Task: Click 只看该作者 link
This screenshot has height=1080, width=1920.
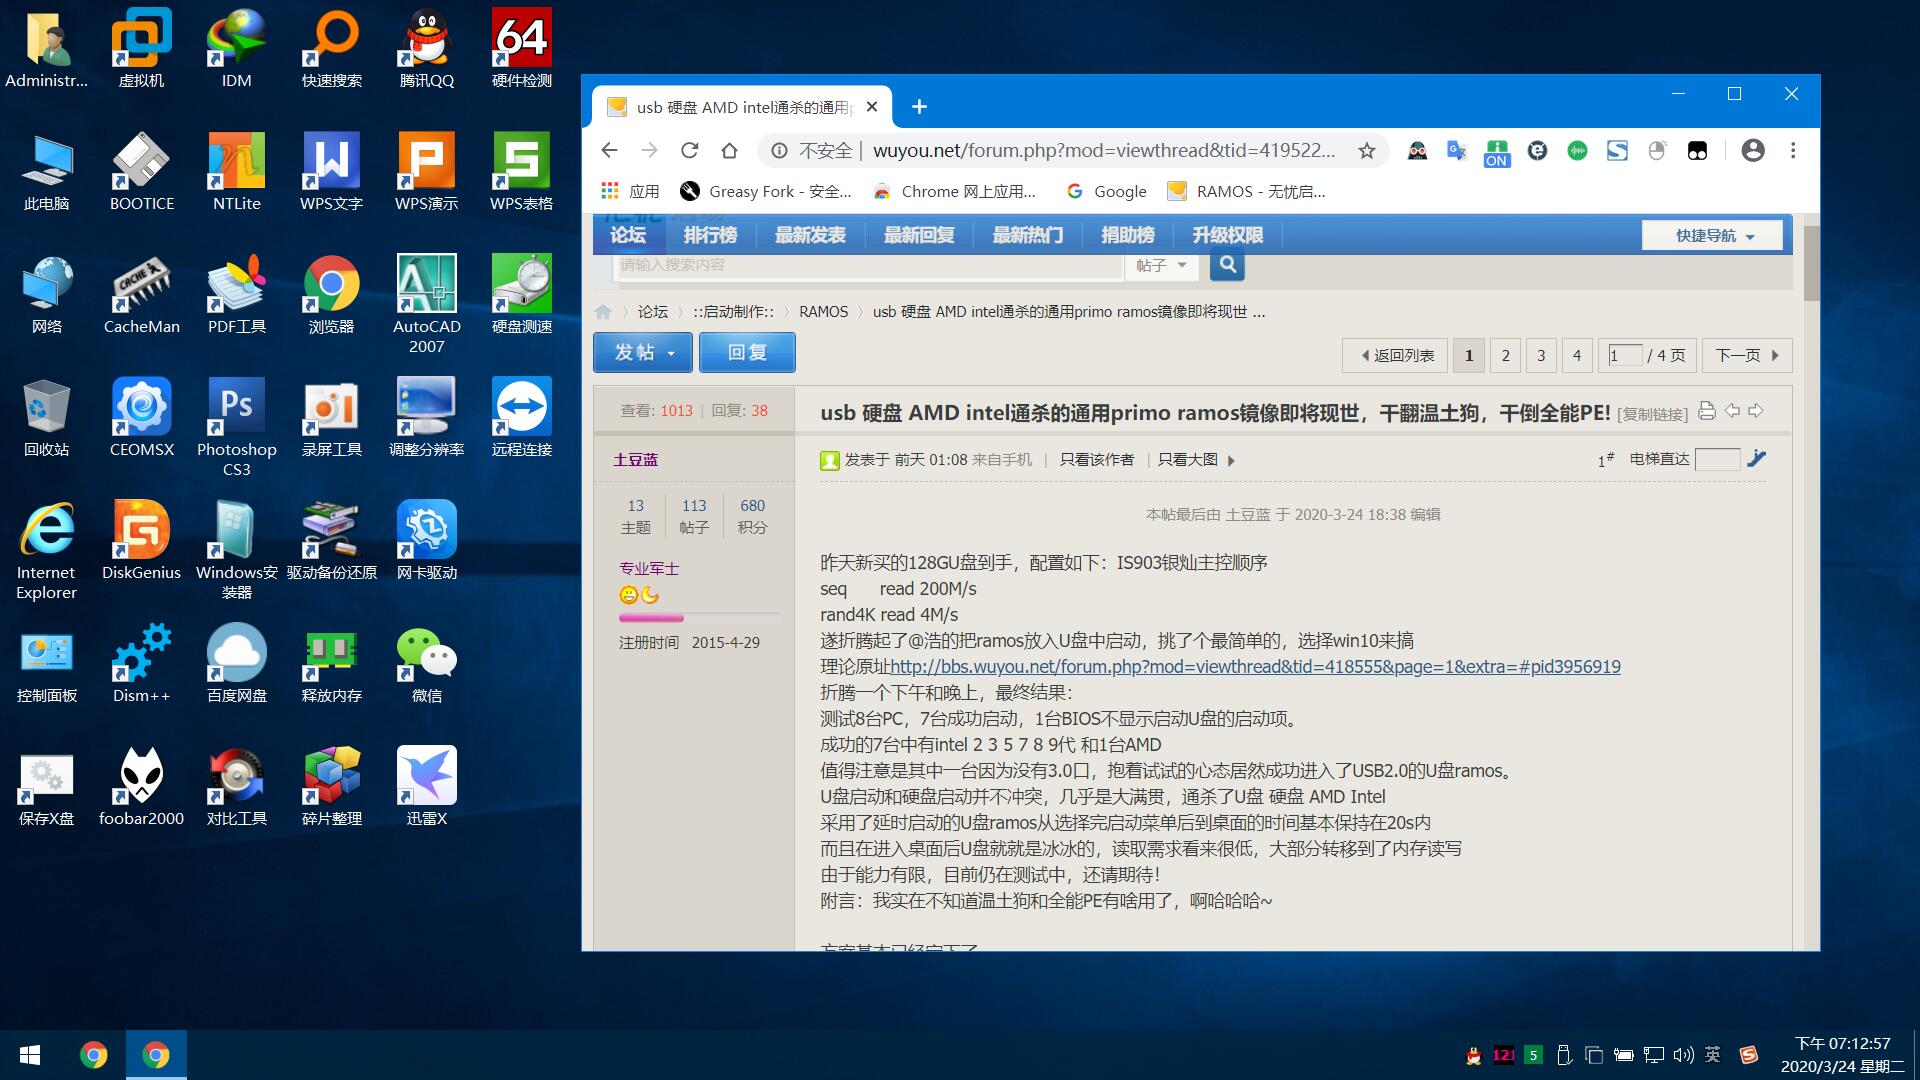Action: click(1096, 459)
